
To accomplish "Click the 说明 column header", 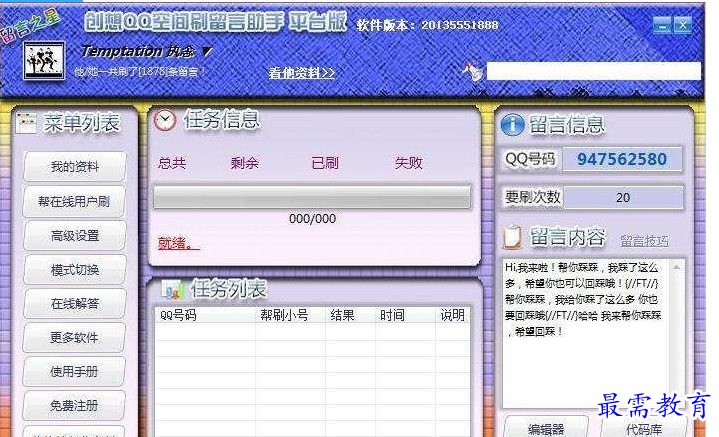I will tap(453, 315).
